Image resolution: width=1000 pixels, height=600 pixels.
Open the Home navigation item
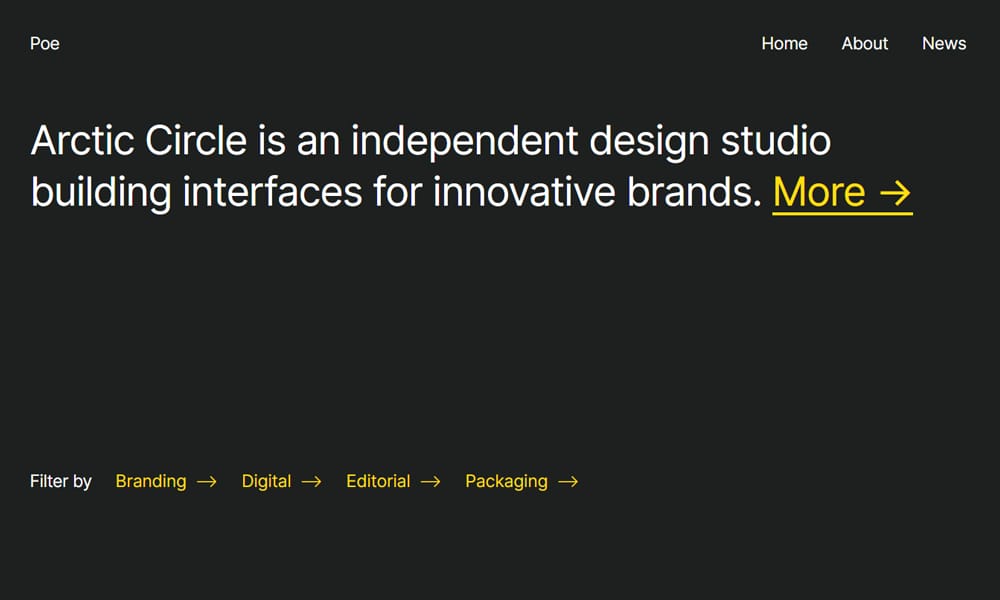coord(784,44)
